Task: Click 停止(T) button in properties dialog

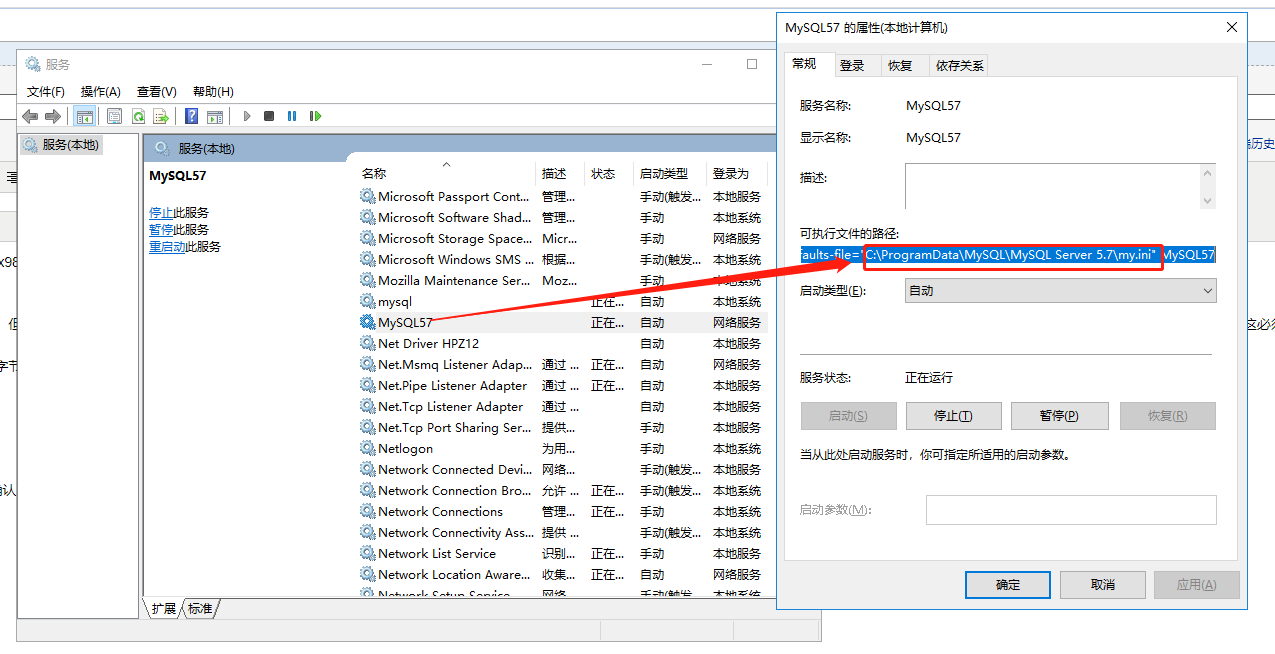Action: click(x=953, y=416)
